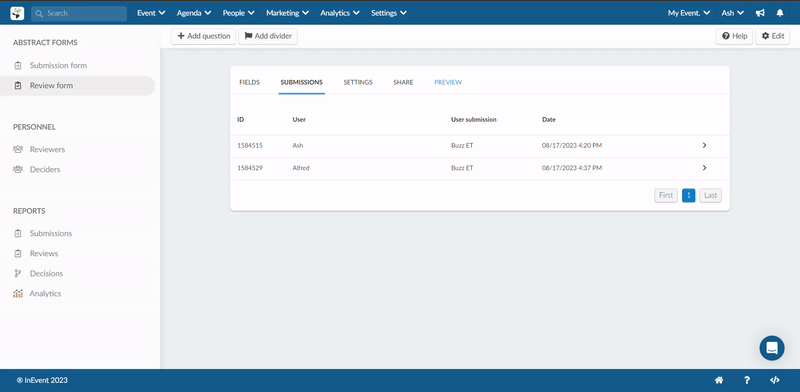Open the Deciders sidebar link
Screen dimensions: 800x392
(x=45, y=169)
